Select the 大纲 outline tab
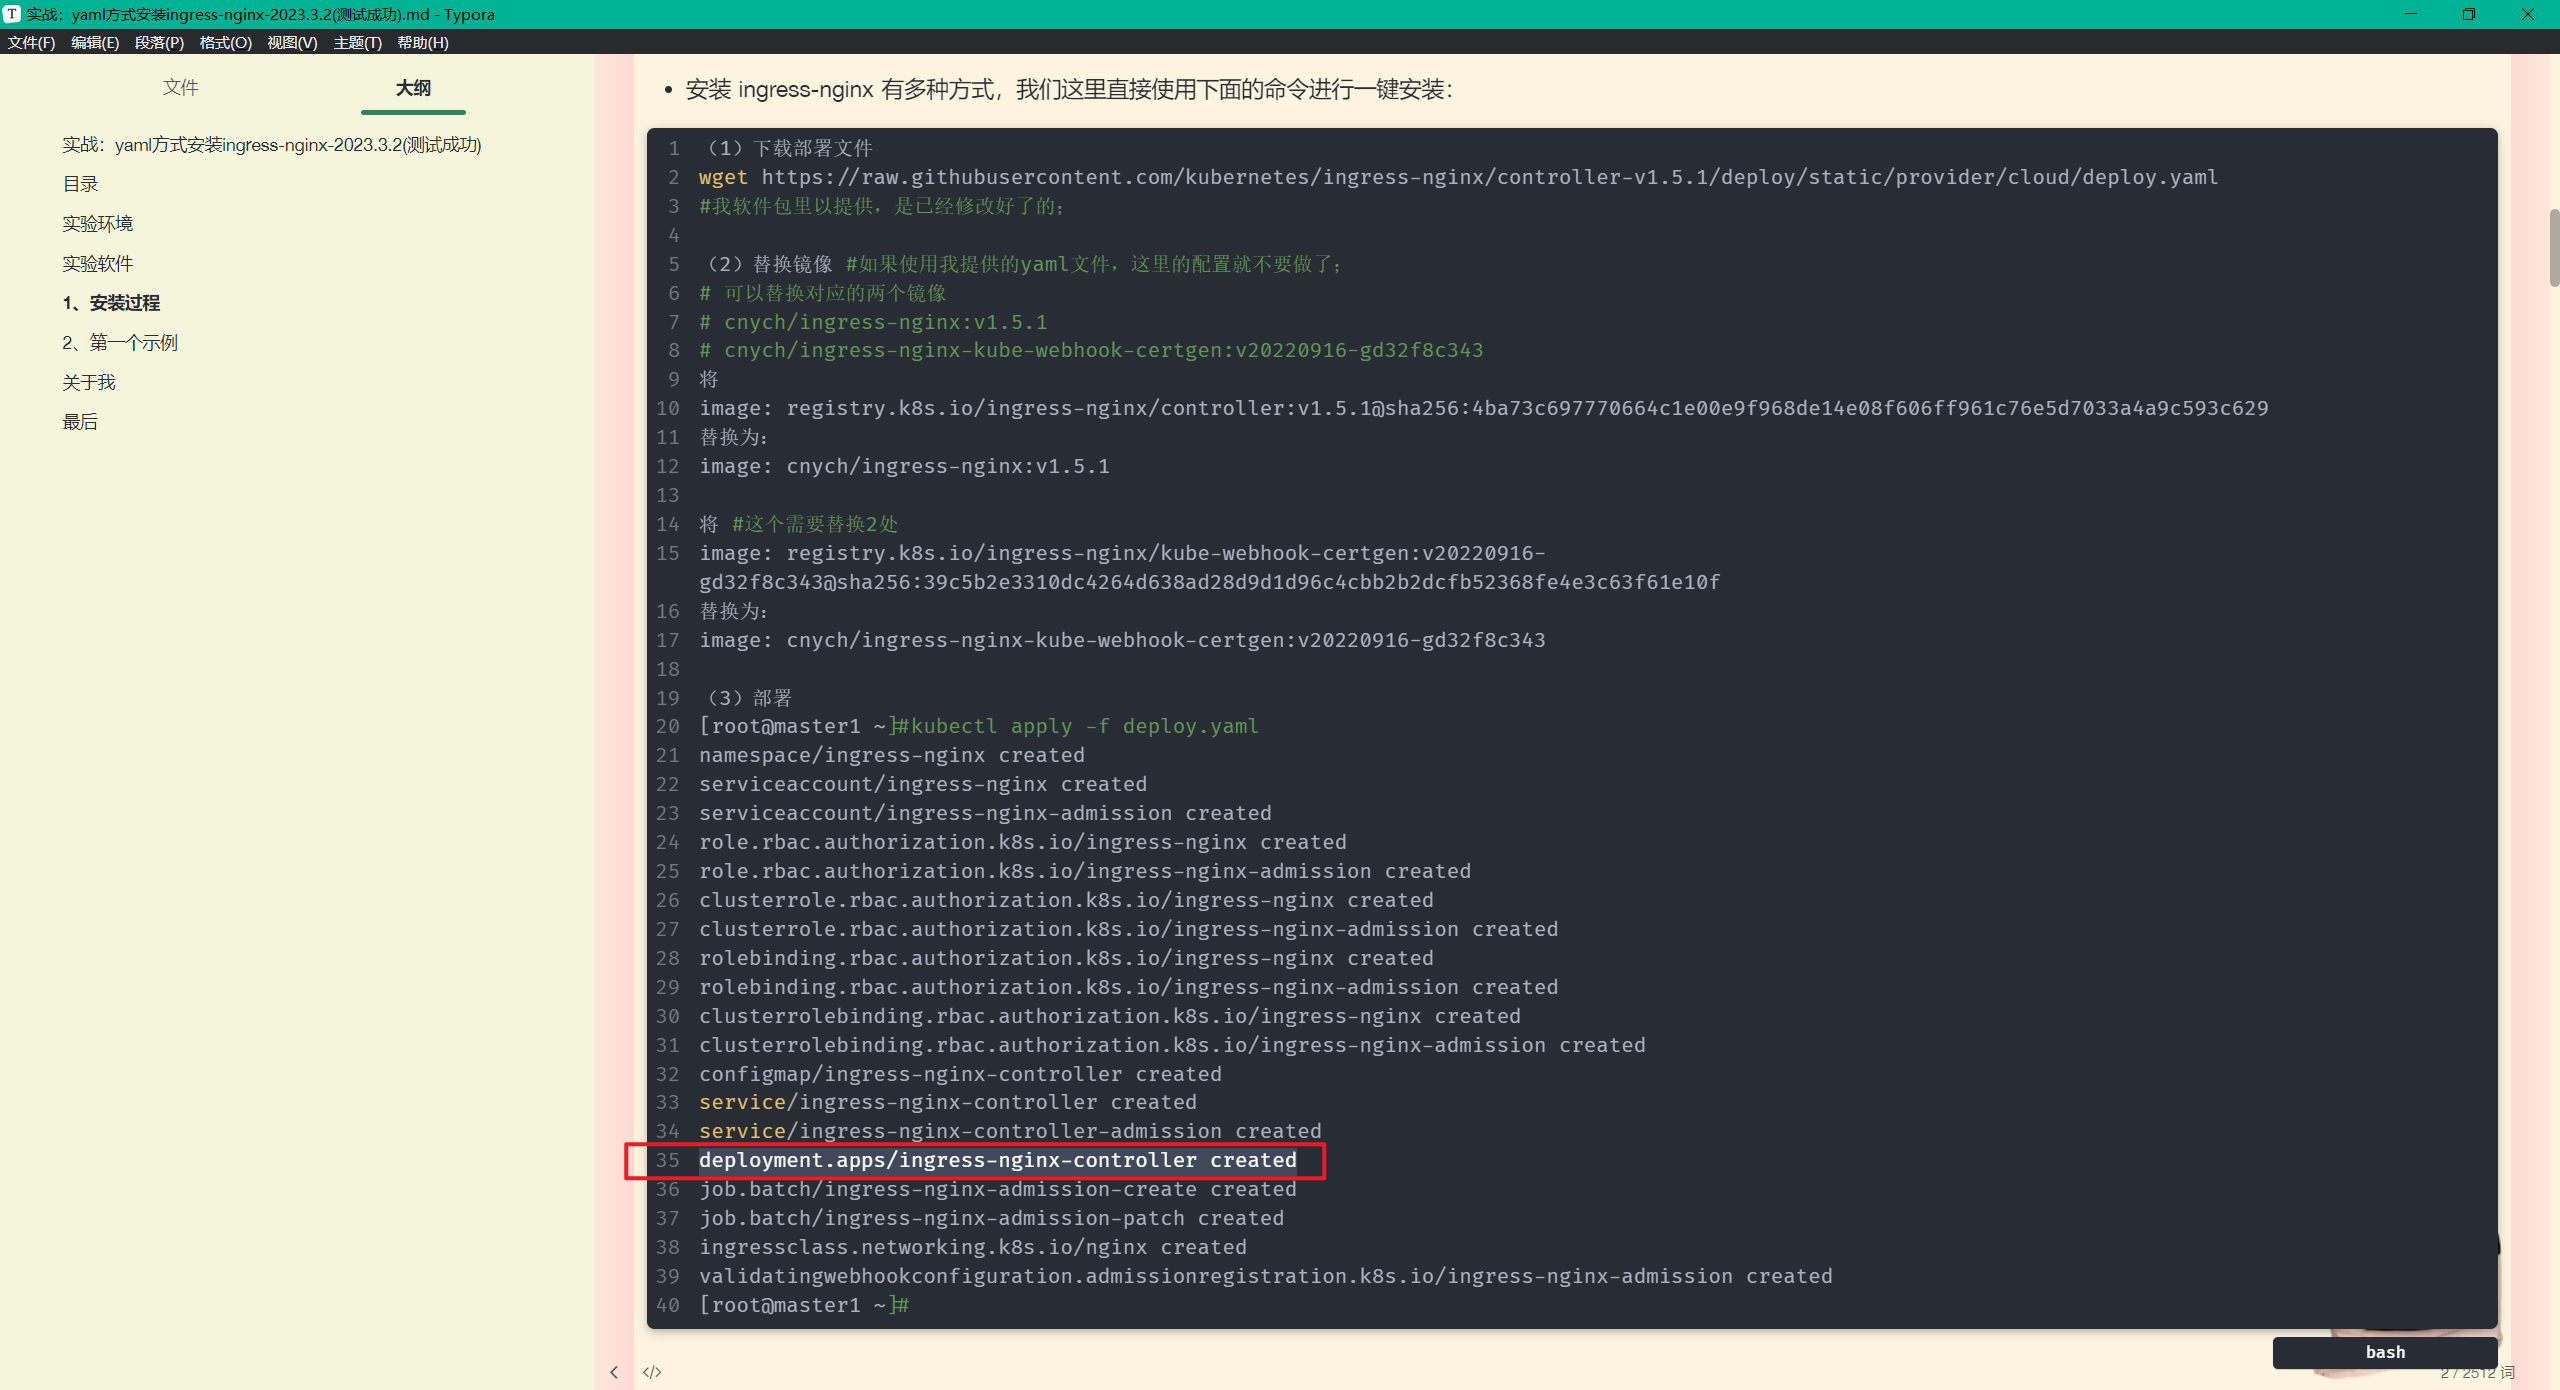This screenshot has height=1390, width=2560. pos(413,88)
